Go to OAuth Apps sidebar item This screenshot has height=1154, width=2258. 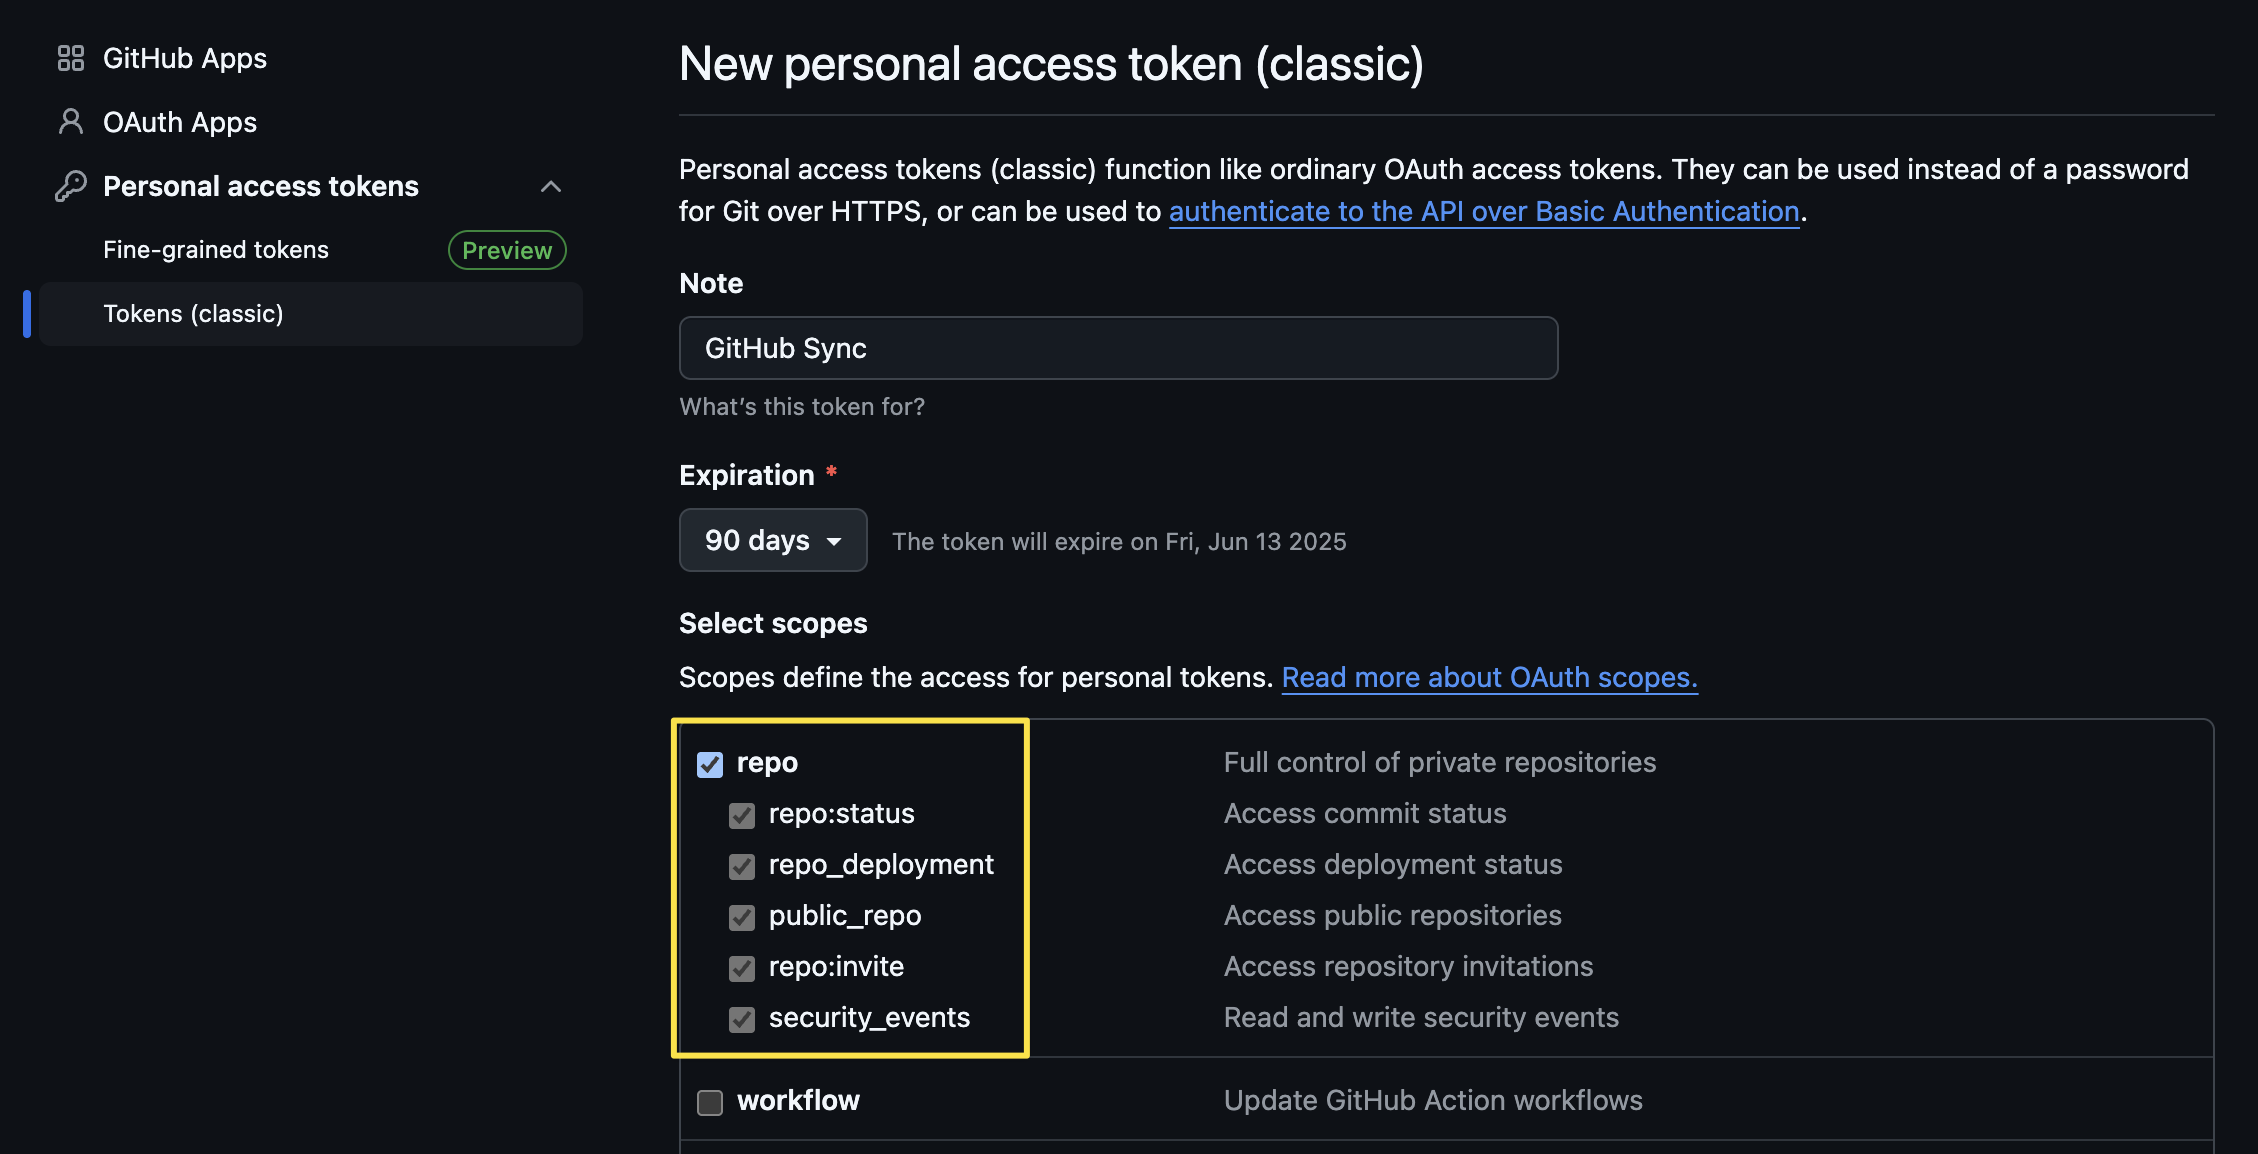point(180,122)
